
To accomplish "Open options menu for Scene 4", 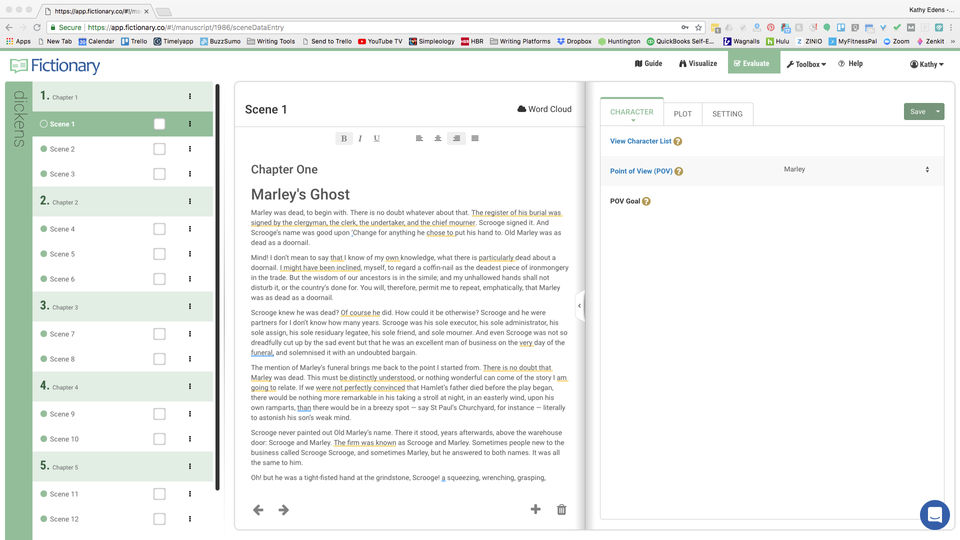I will (190, 229).
